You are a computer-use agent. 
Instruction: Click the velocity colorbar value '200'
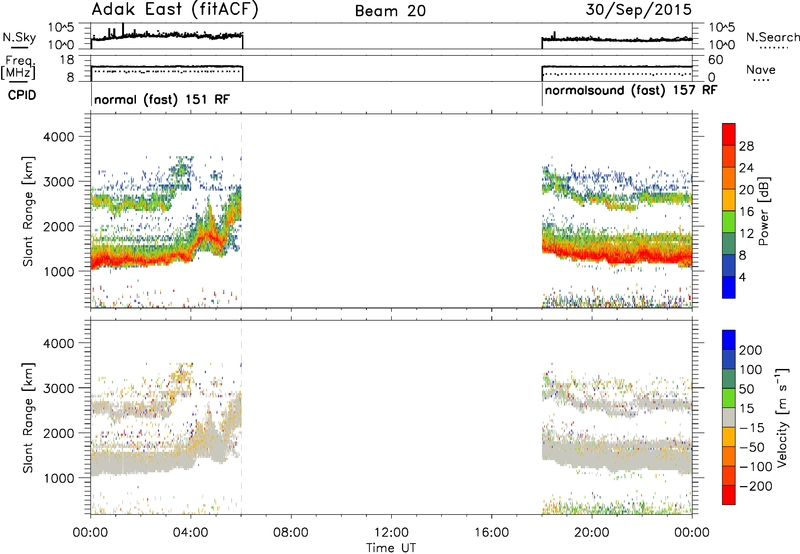(x=751, y=350)
